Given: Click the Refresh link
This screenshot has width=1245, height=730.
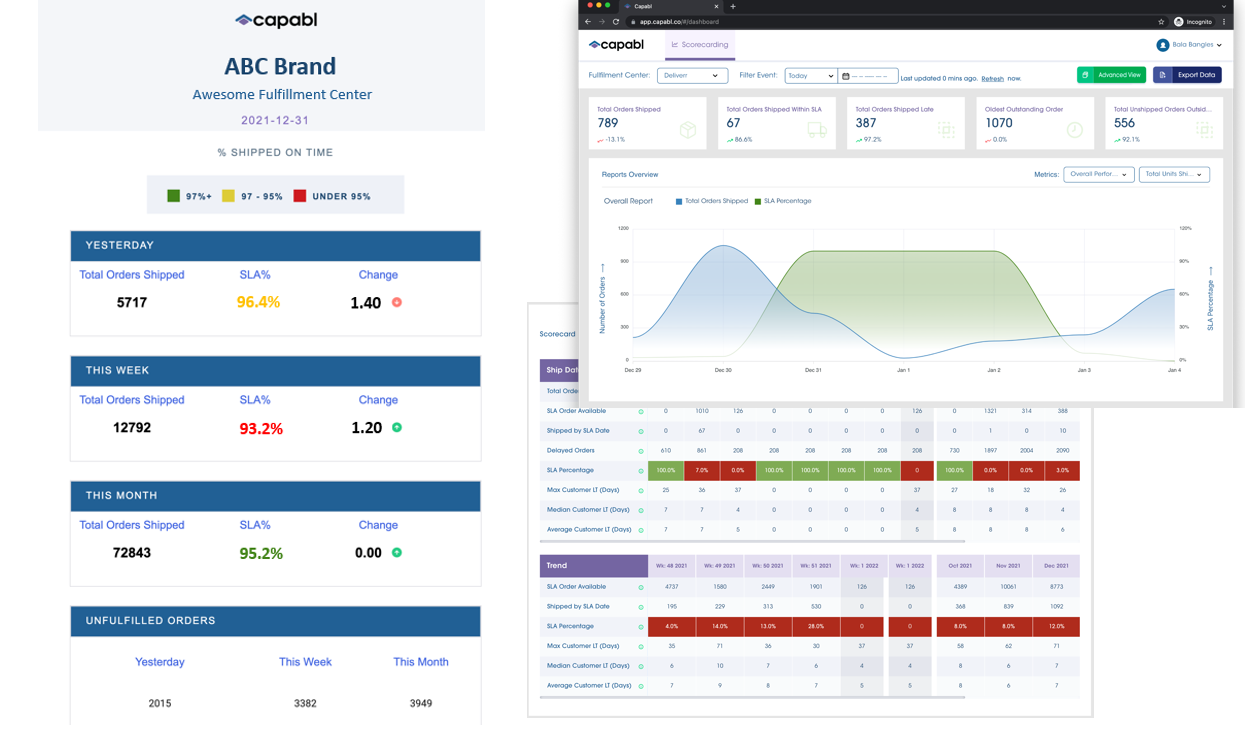Looking at the screenshot, I should point(992,78).
